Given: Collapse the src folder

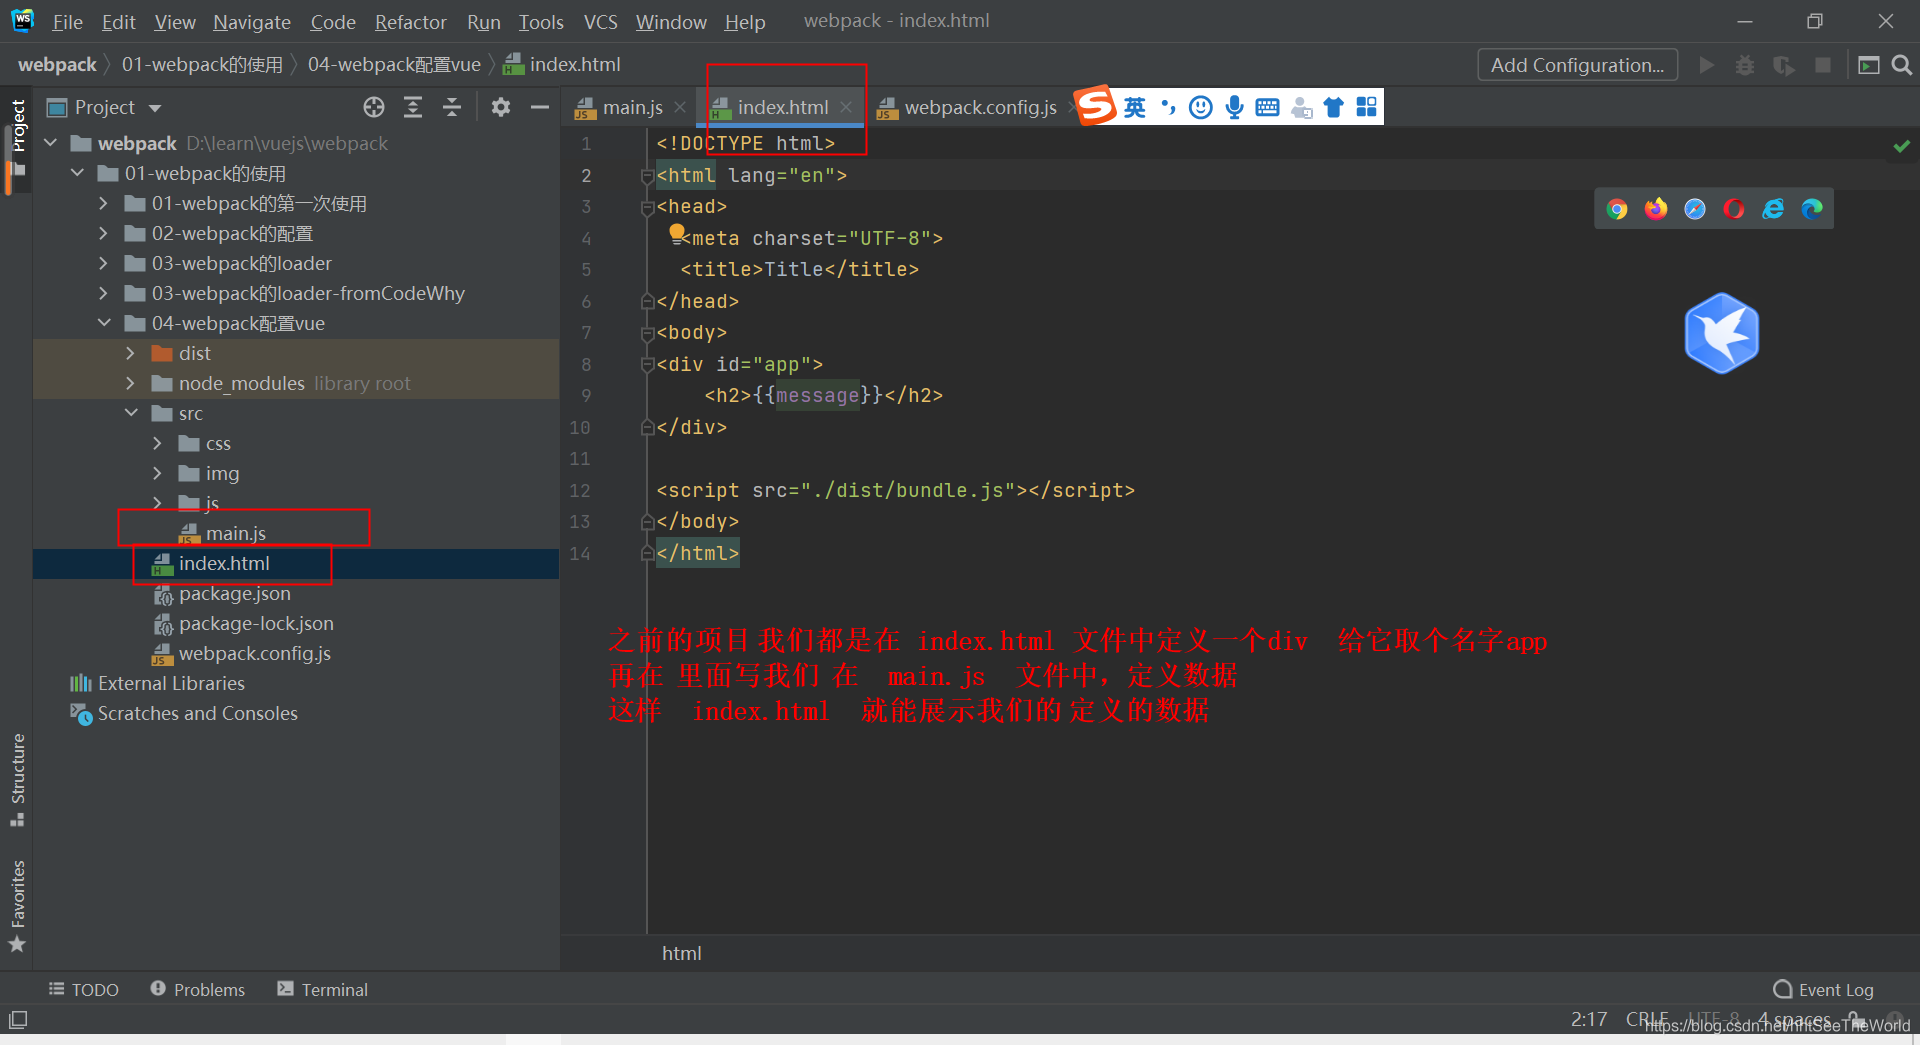Looking at the screenshot, I should pyautogui.click(x=131, y=413).
